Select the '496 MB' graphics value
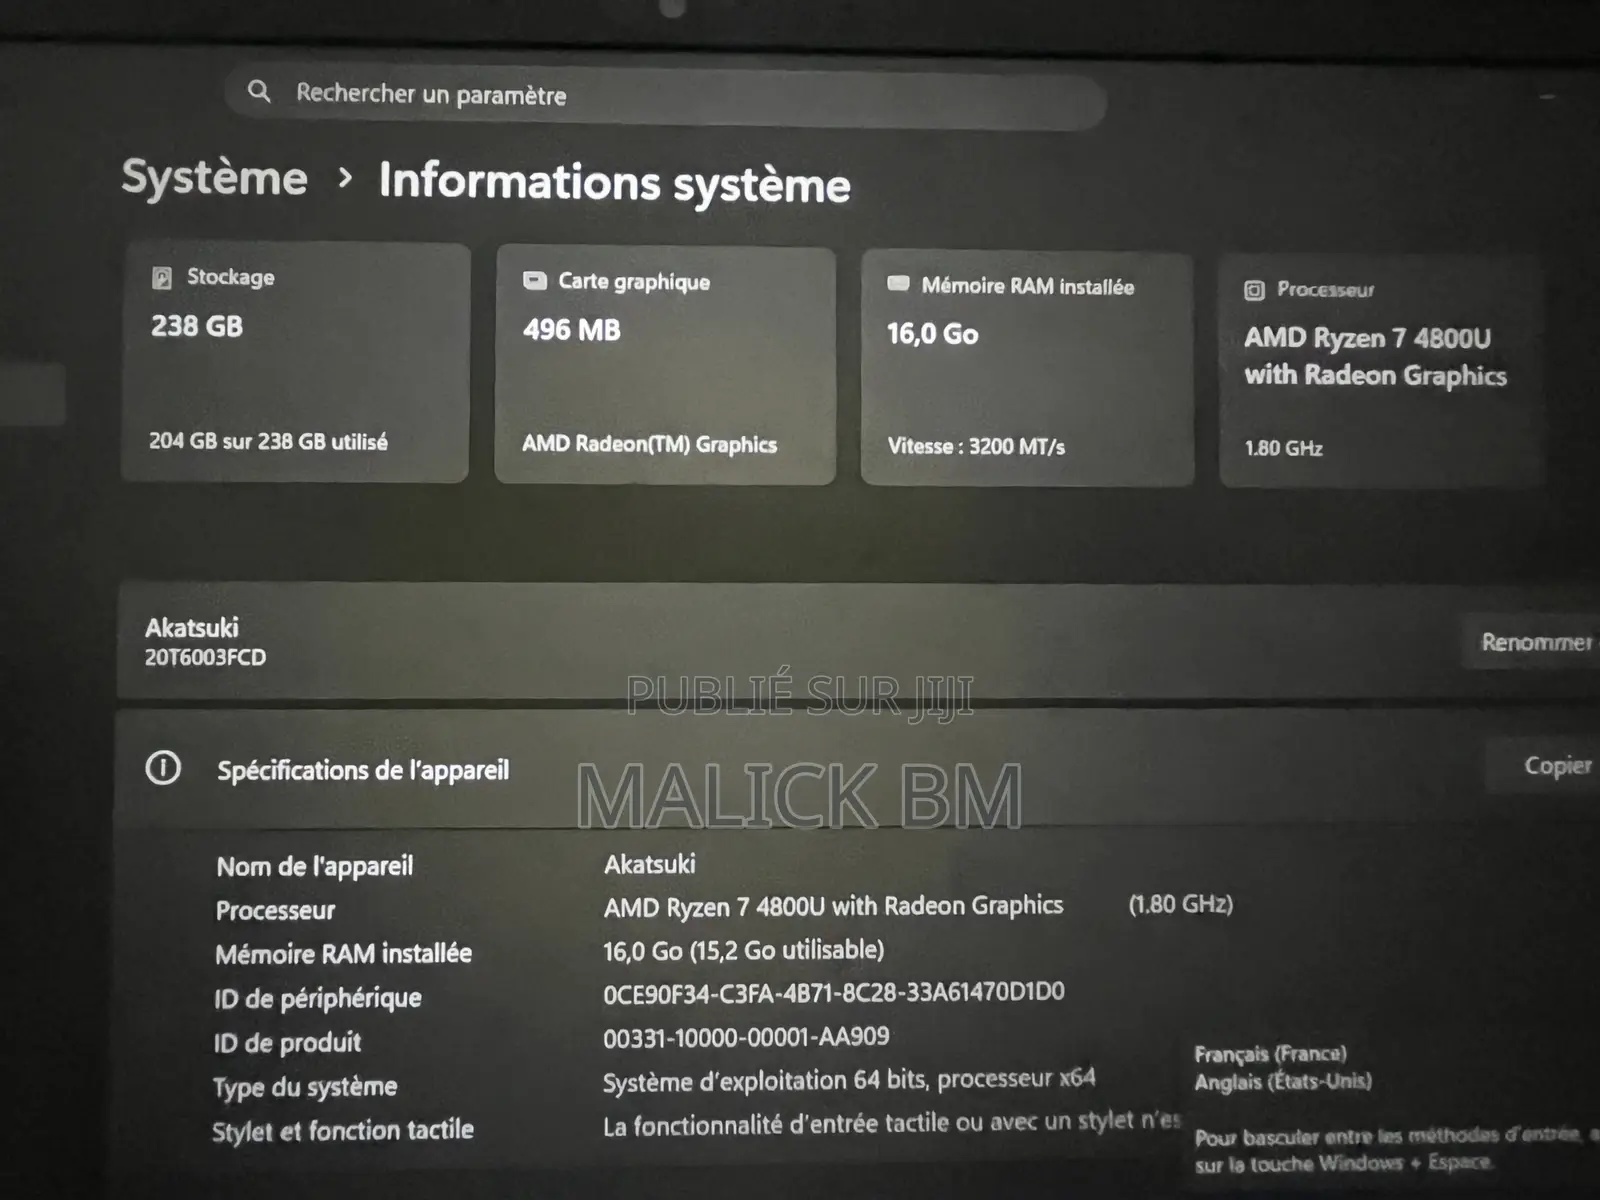 point(571,330)
